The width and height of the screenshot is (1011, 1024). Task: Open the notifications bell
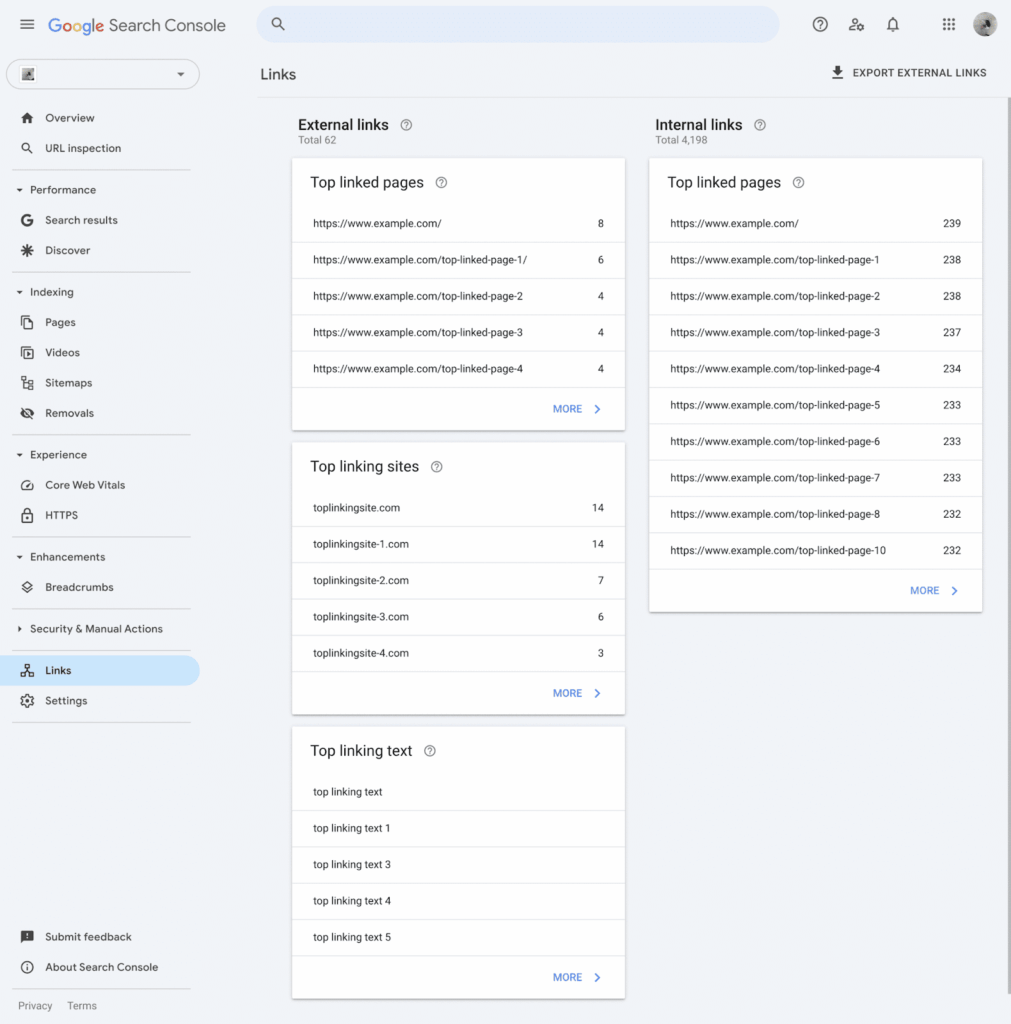point(893,24)
